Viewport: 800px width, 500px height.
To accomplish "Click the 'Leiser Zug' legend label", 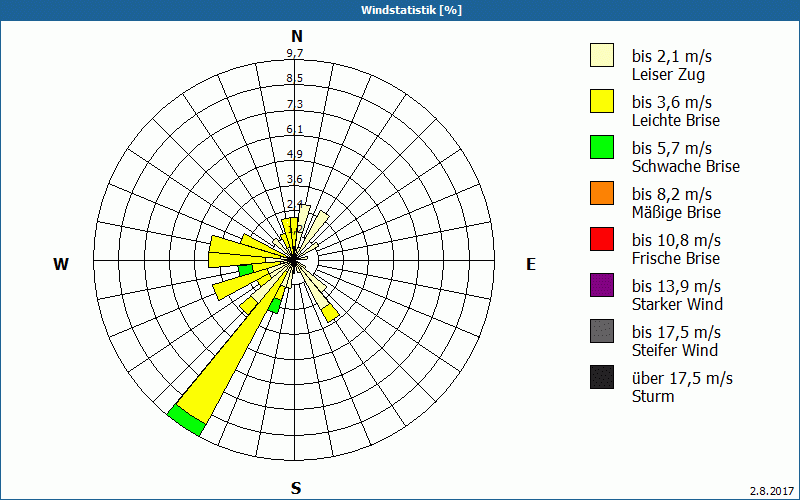I will click(668, 74).
